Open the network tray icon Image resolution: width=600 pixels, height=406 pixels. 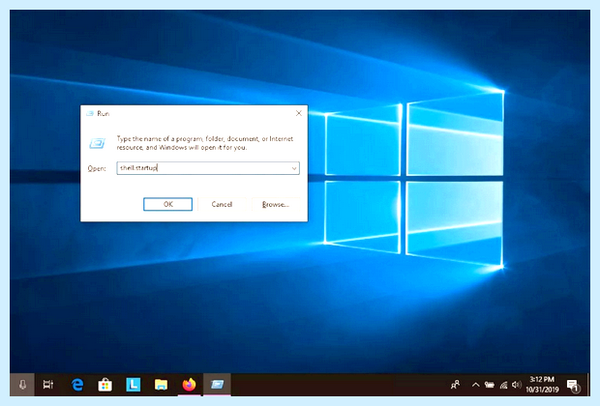point(504,385)
